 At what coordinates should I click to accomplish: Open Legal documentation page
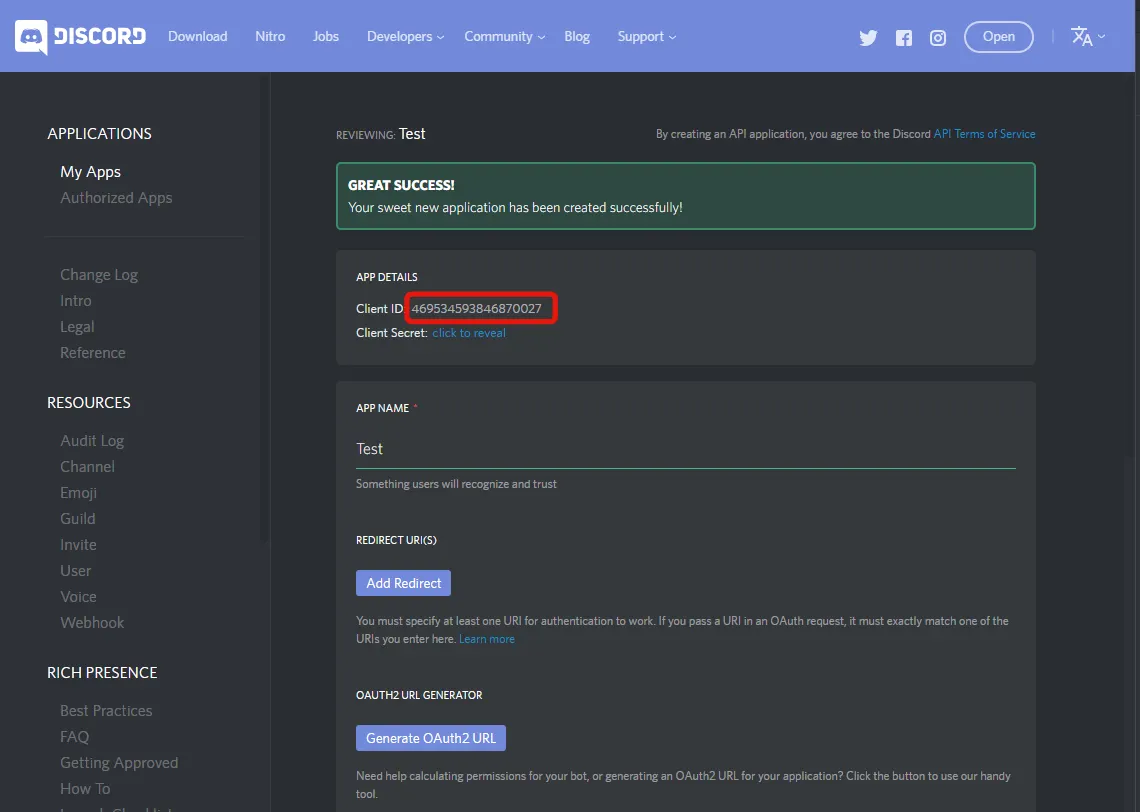coord(77,326)
